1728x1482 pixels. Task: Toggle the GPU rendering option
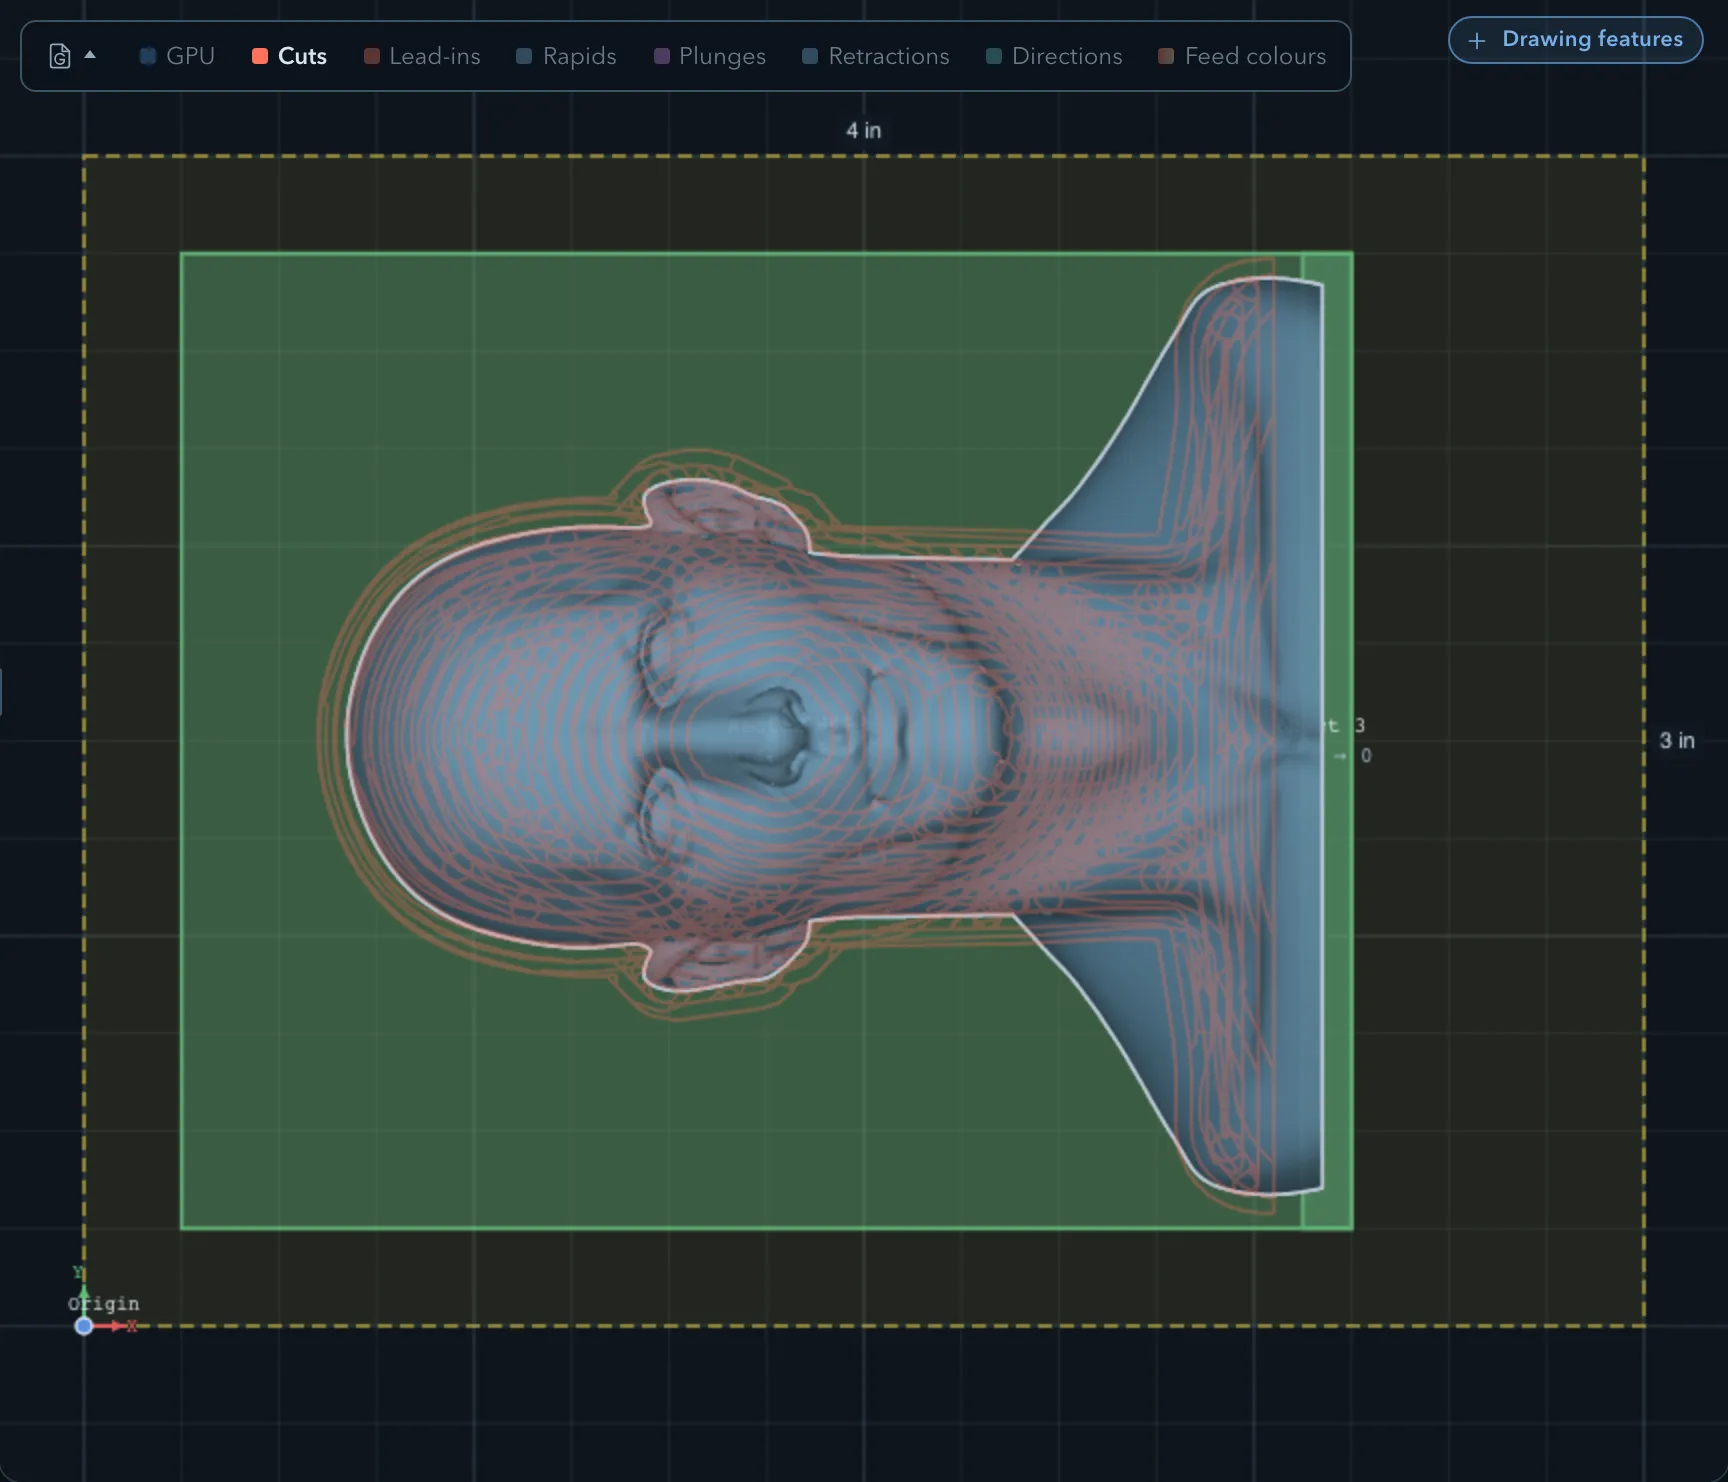pos(177,56)
